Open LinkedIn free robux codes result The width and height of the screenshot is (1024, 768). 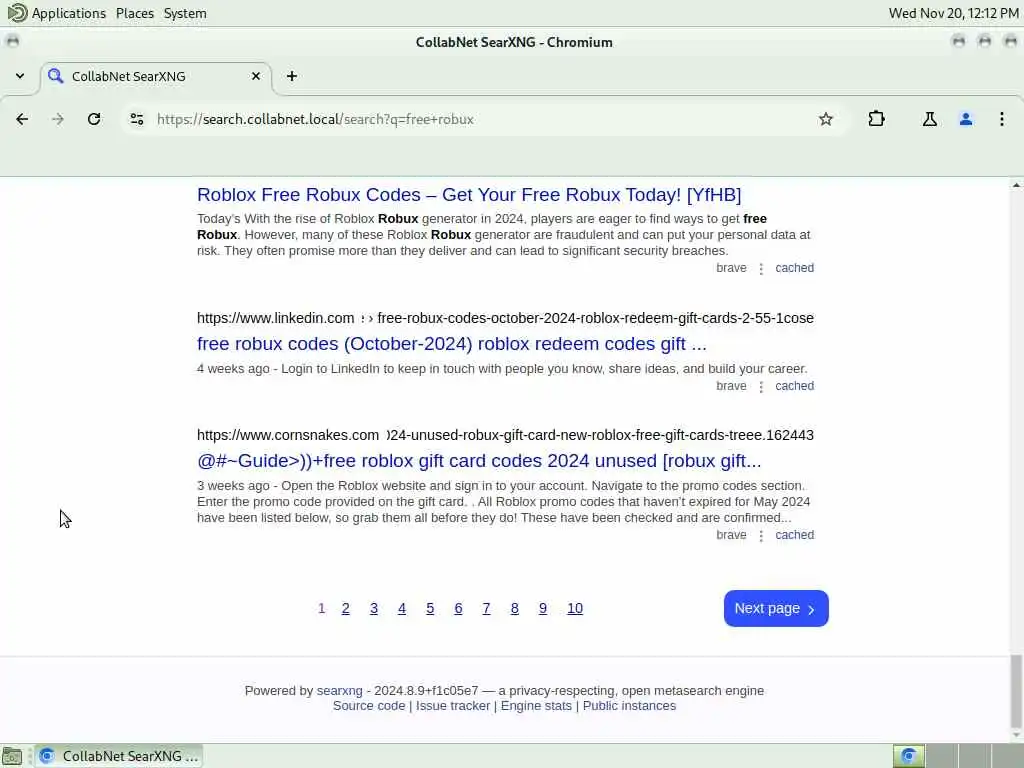pos(452,344)
